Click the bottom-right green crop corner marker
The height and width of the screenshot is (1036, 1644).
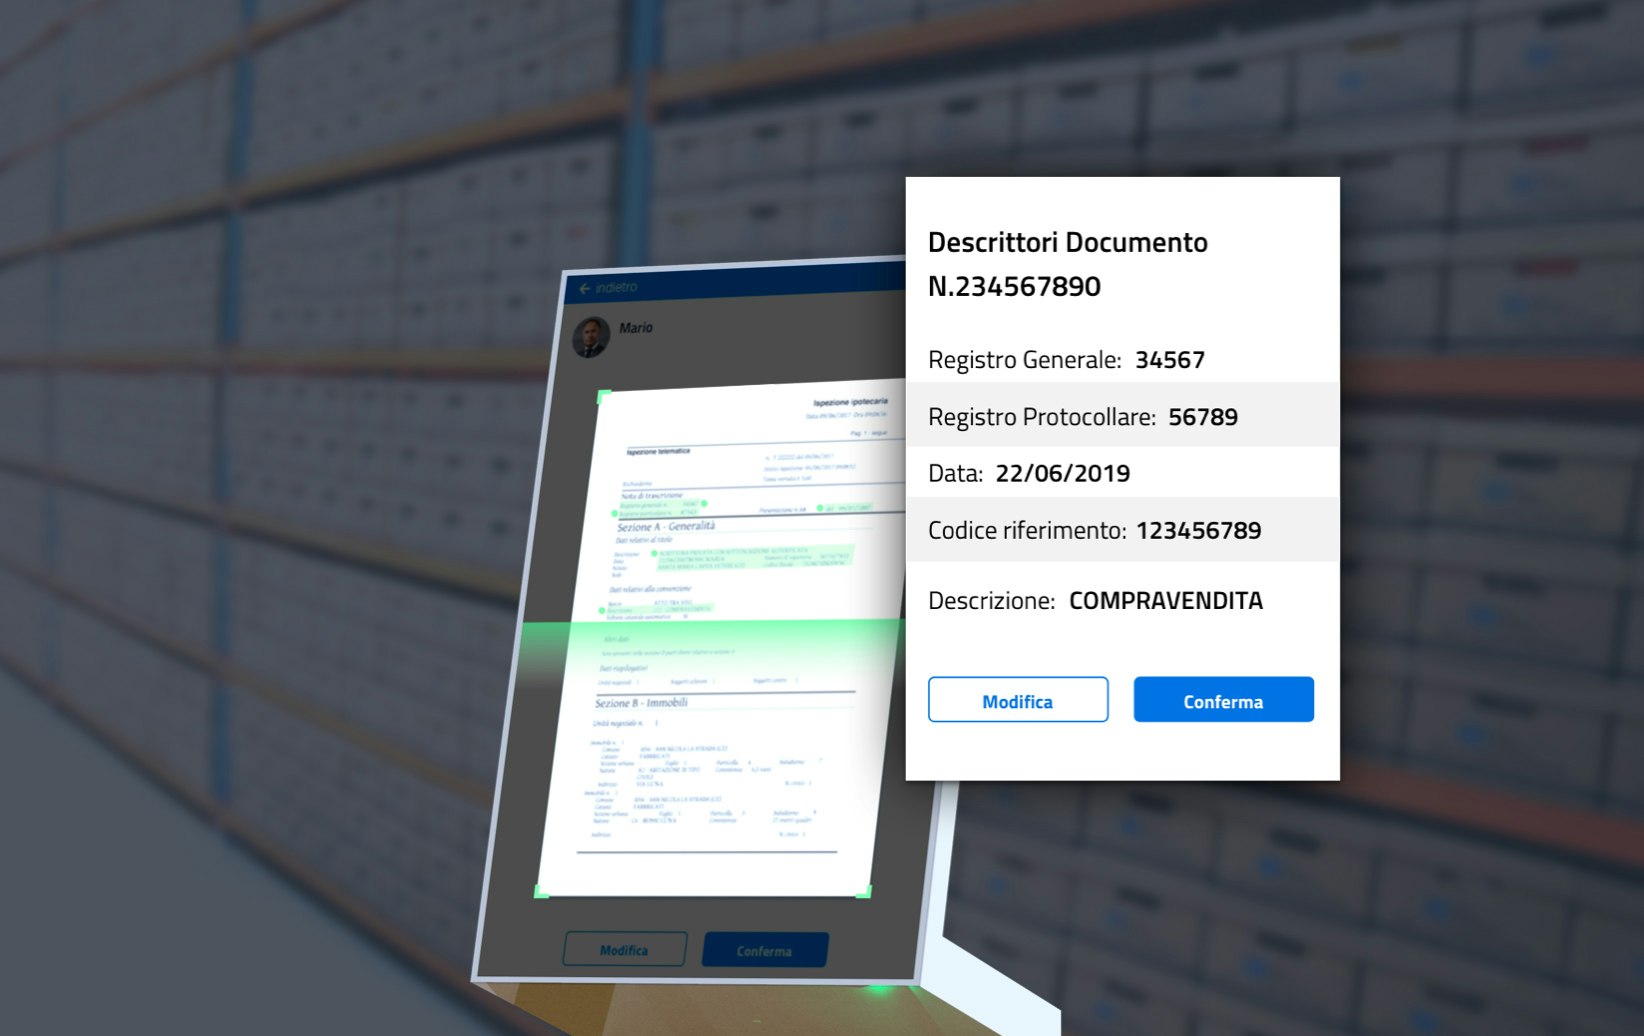pyautogui.click(x=864, y=891)
